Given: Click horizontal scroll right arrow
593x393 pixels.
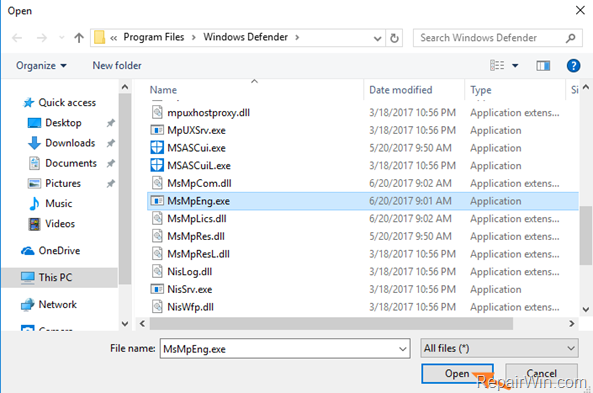Looking at the screenshot, I should click(x=571, y=324).
